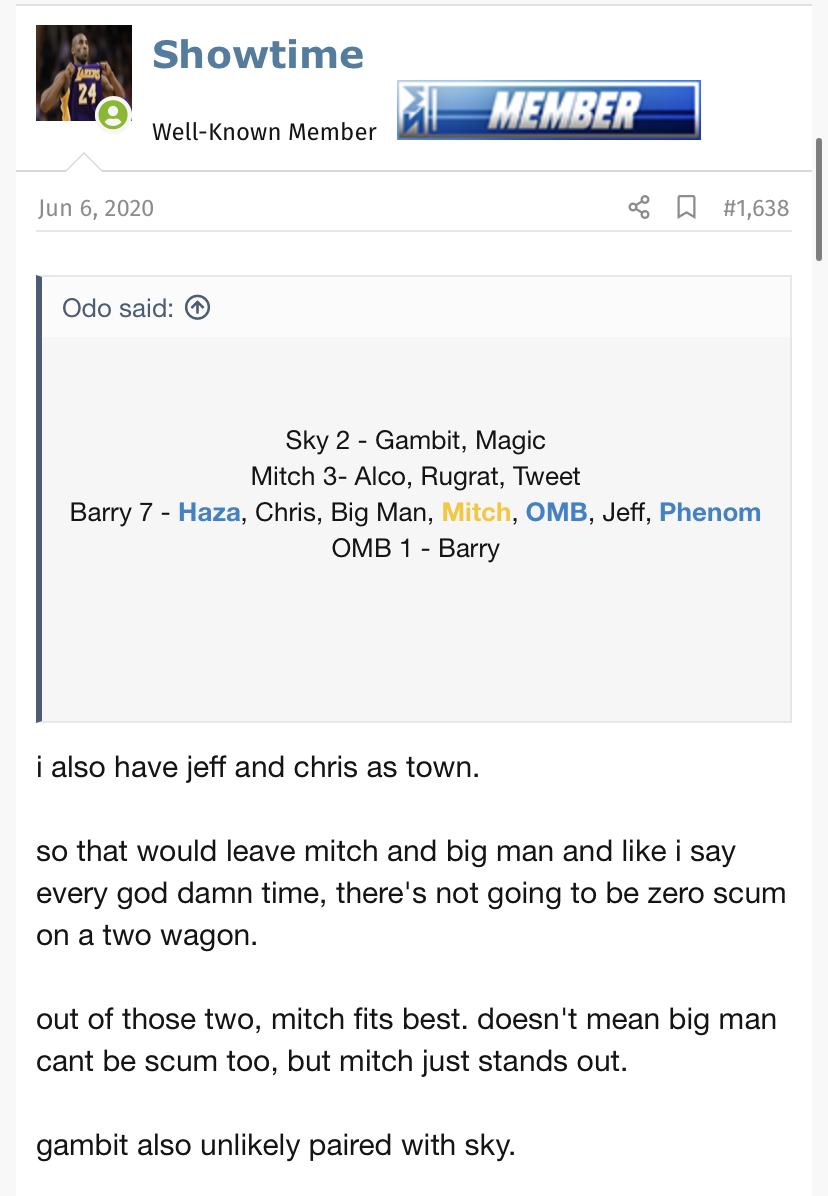Click the blue Phenom name in the quote
The image size is (828, 1196).
click(710, 512)
